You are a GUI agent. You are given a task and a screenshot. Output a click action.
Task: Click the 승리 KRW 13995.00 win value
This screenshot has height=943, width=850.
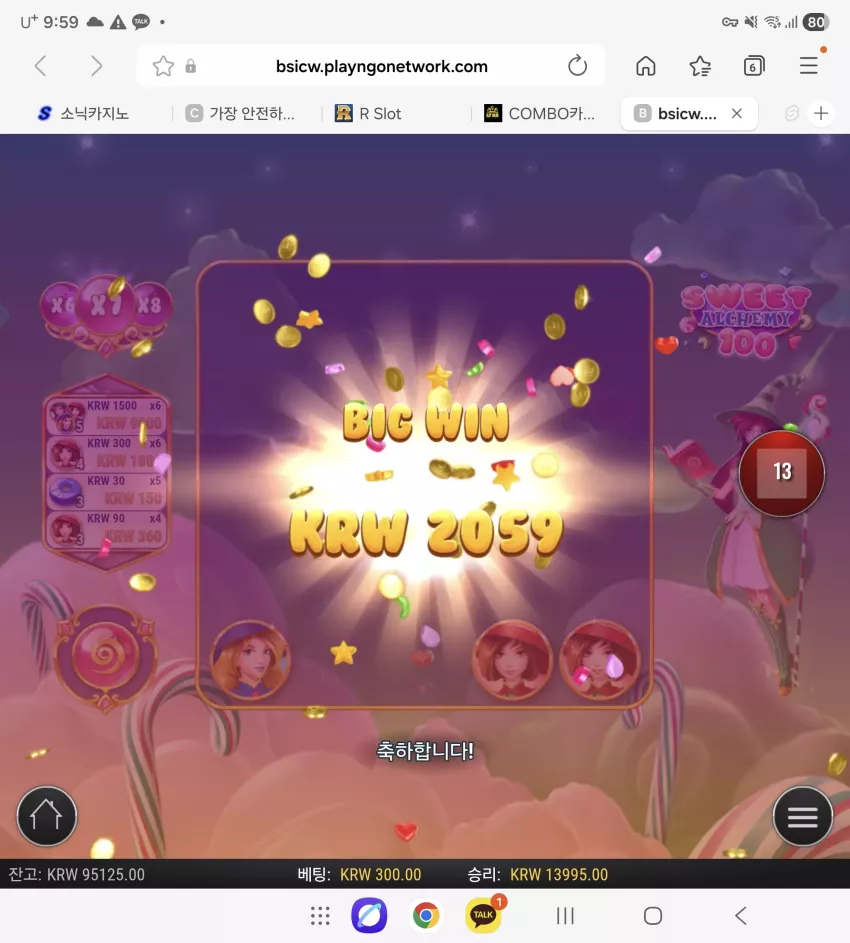[x=538, y=874]
